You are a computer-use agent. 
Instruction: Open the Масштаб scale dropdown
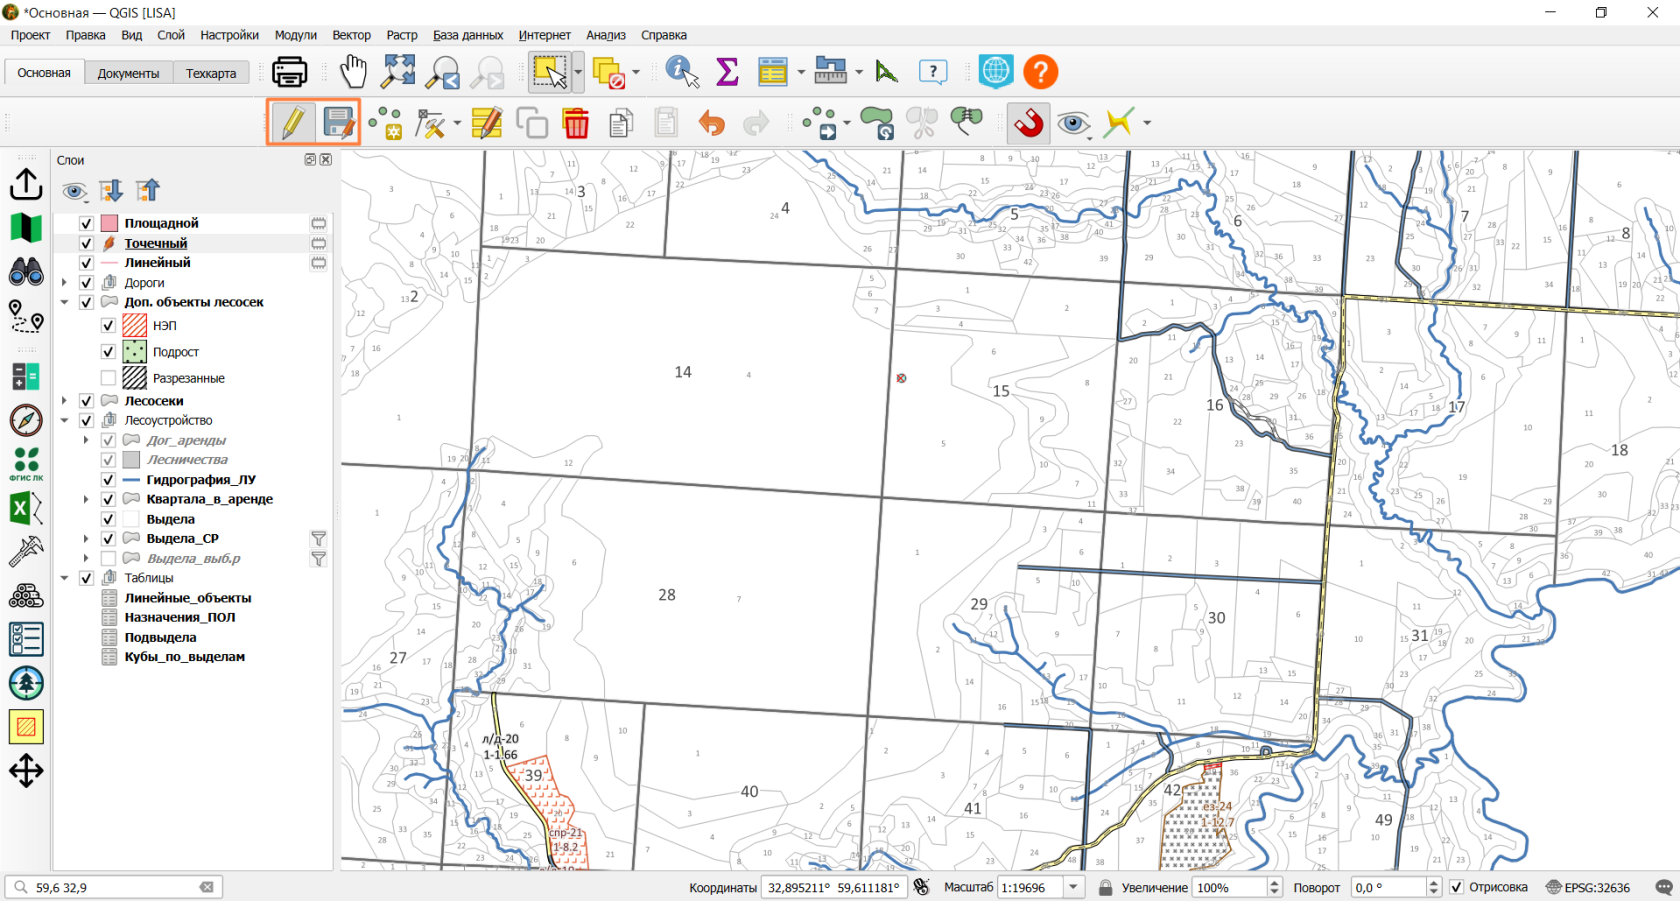point(1074,887)
